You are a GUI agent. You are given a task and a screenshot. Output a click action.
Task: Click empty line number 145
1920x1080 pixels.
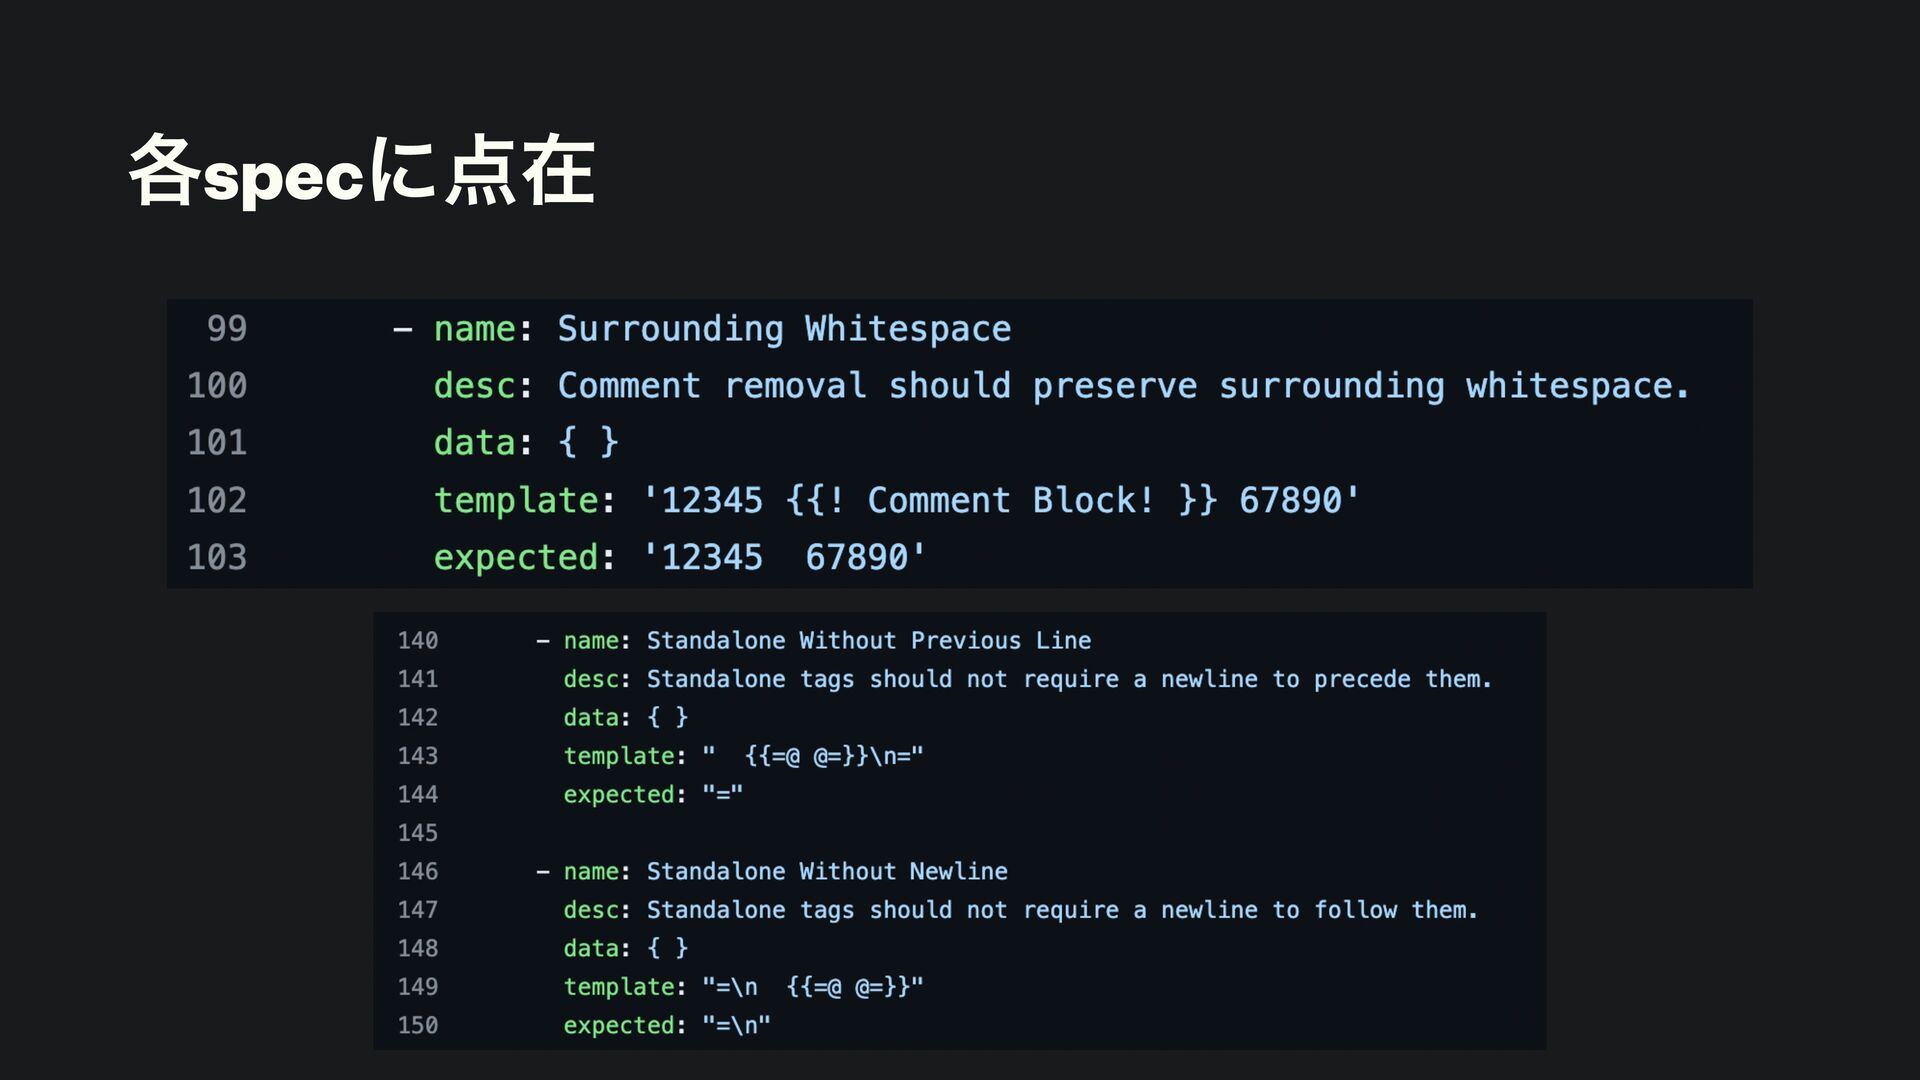(x=418, y=833)
